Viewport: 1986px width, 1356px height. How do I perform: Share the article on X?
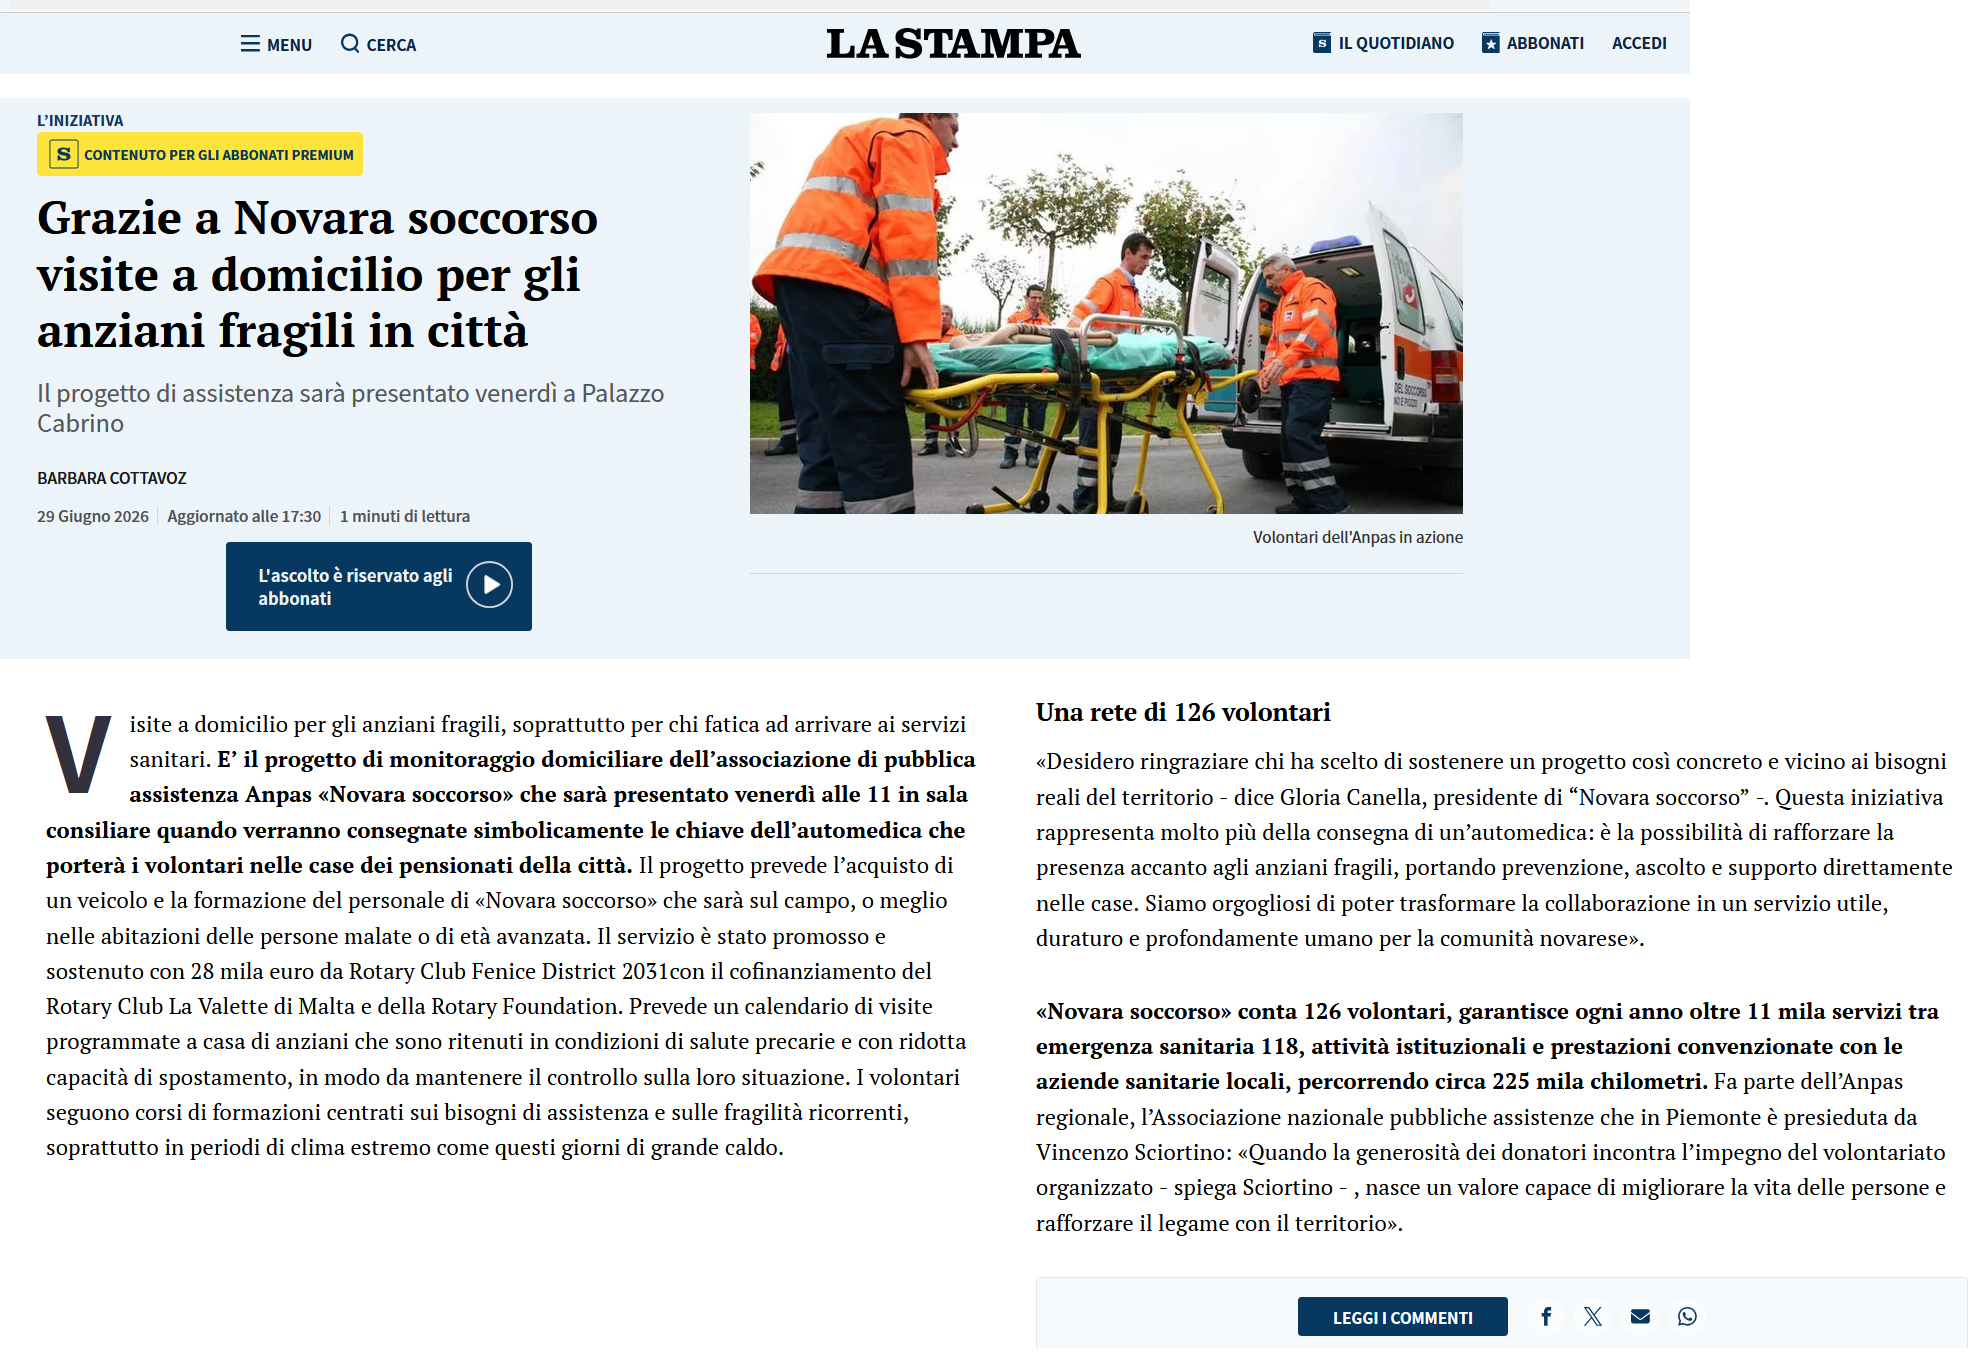click(x=1593, y=1316)
